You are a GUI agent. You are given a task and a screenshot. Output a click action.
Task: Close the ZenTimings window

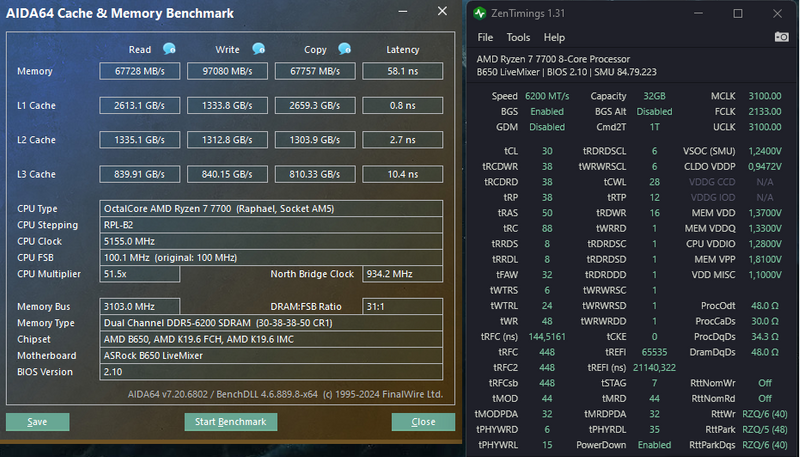pyautogui.click(x=777, y=14)
